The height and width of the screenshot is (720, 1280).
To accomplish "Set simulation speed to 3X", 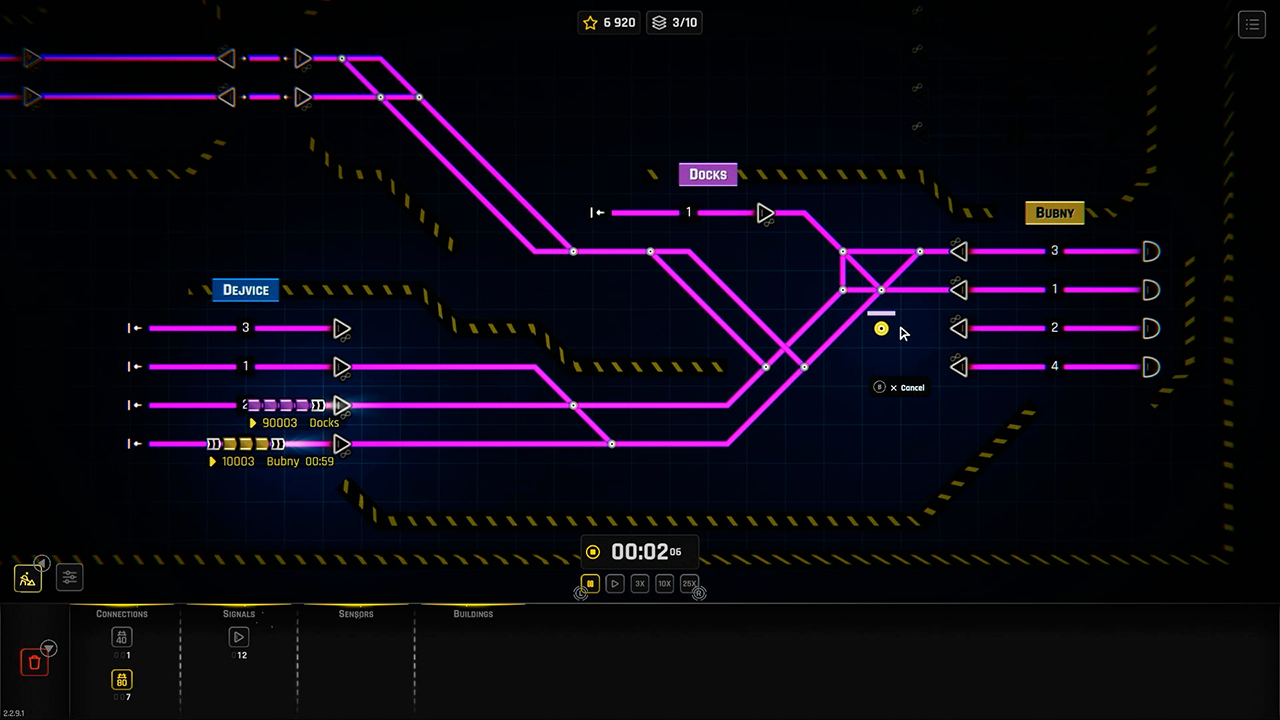I will pyautogui.click(x=640, y=583).
